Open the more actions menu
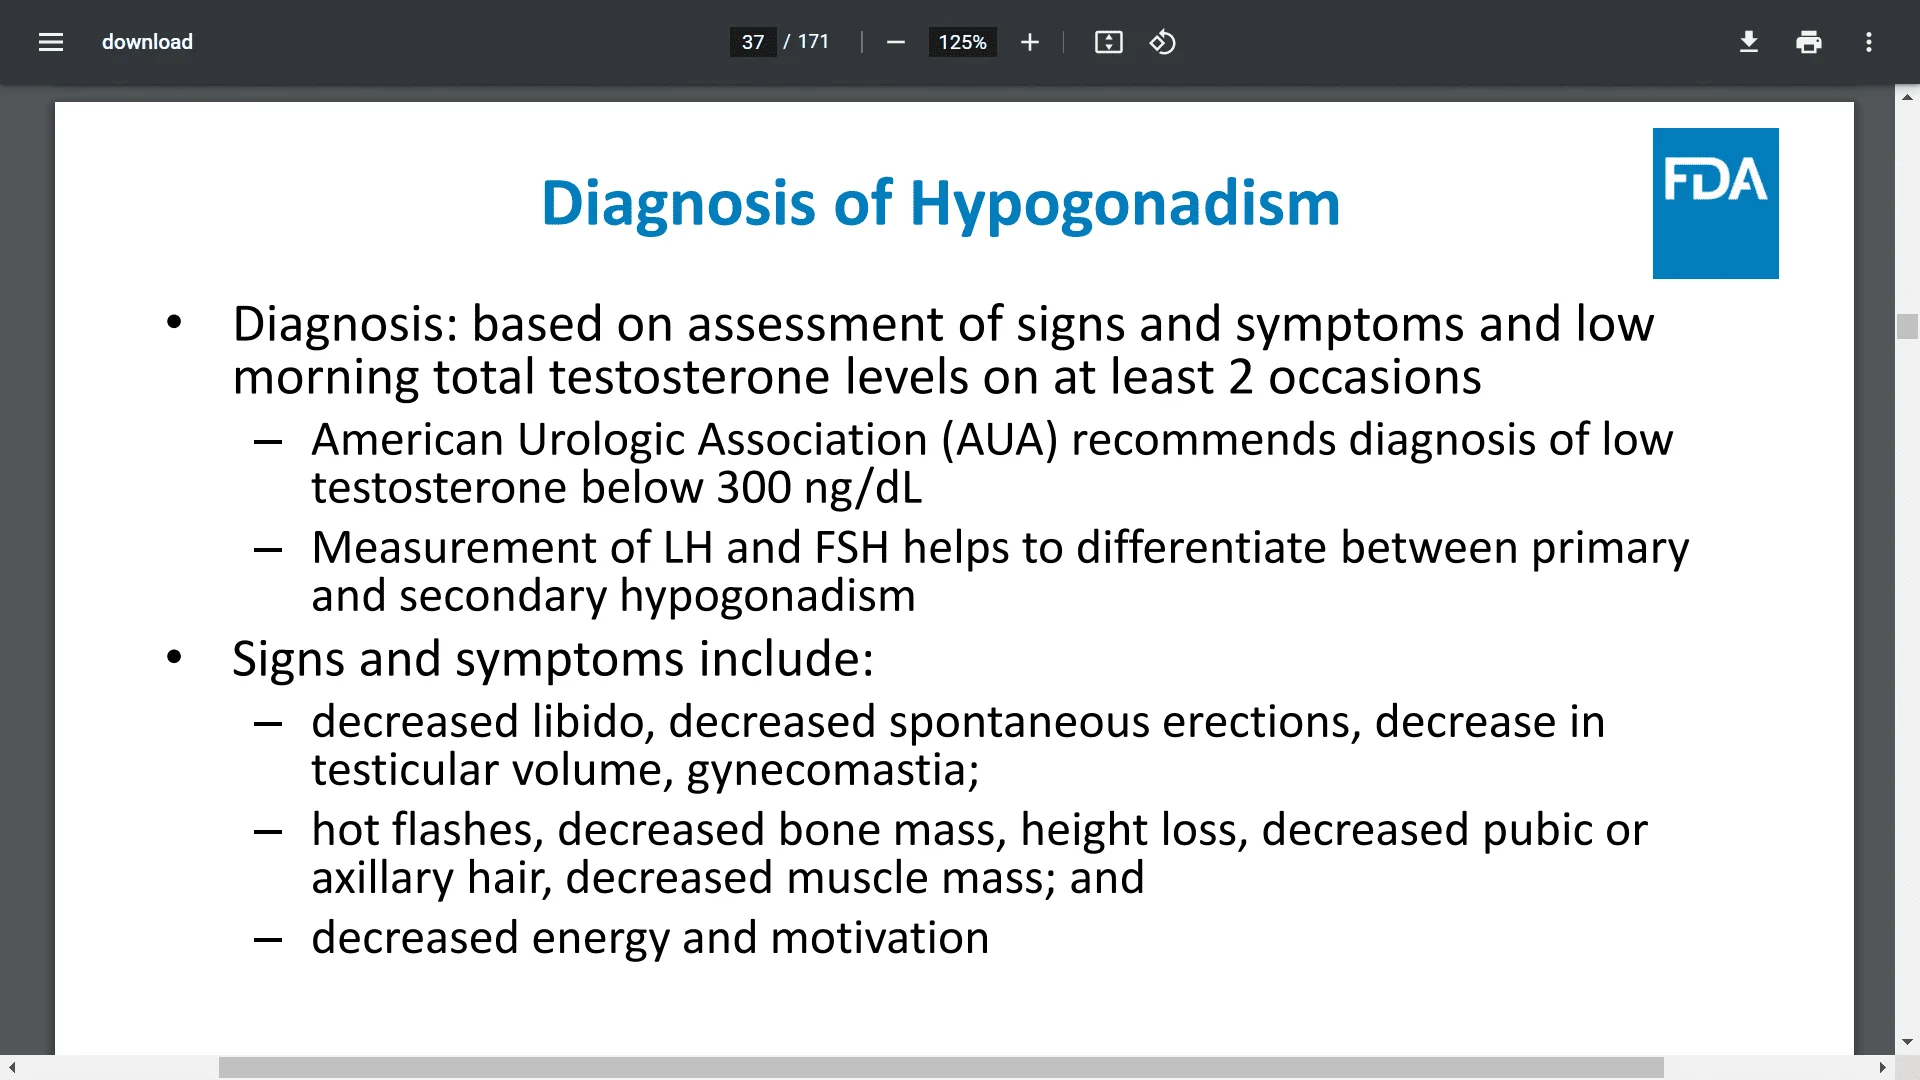 pos(1869,42)
